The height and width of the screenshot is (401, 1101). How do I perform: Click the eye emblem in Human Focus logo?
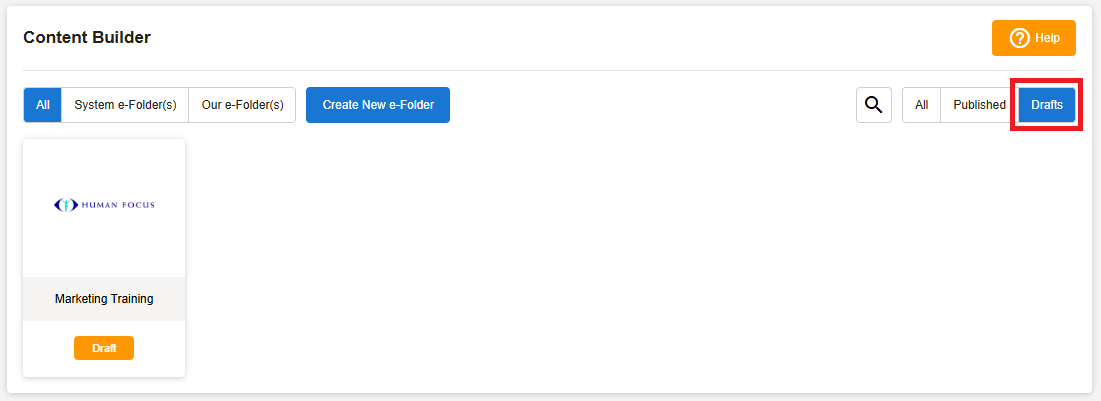tap(65, 205)
